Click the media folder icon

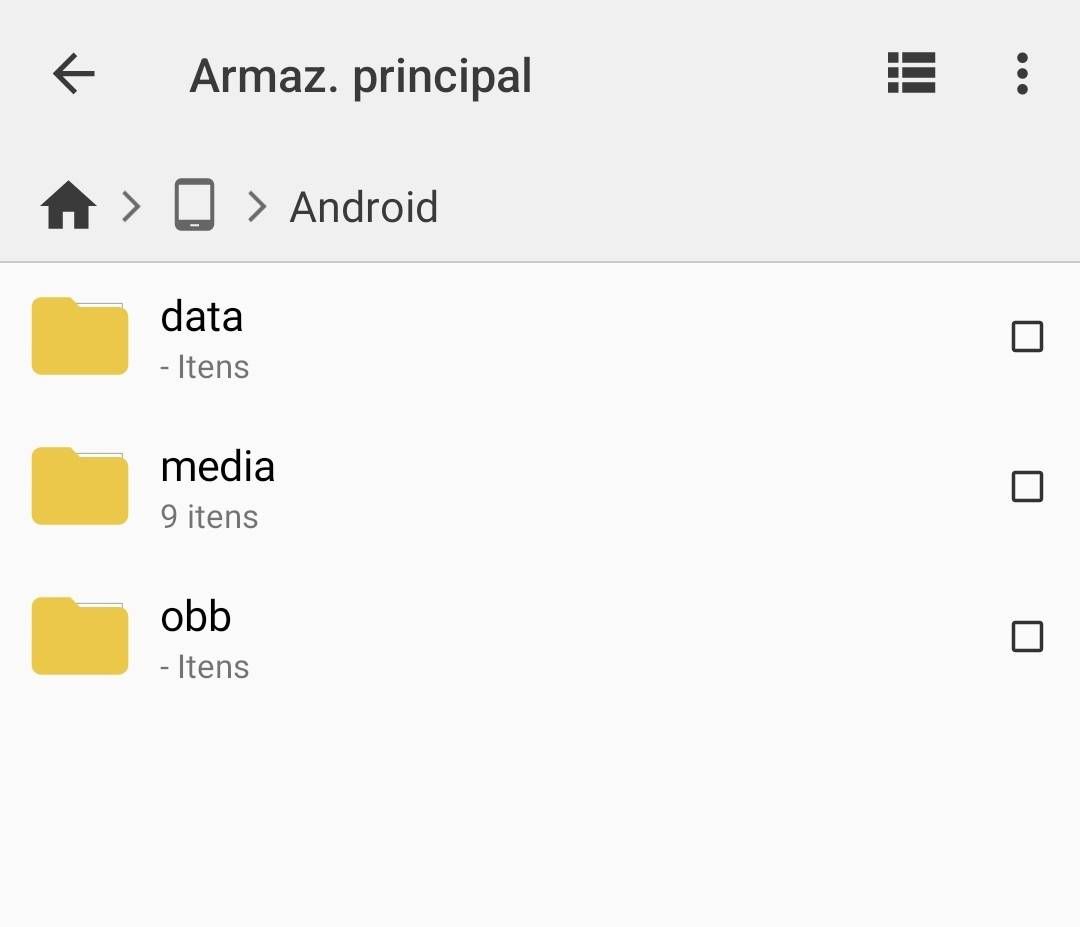click(x=80, y=486)
